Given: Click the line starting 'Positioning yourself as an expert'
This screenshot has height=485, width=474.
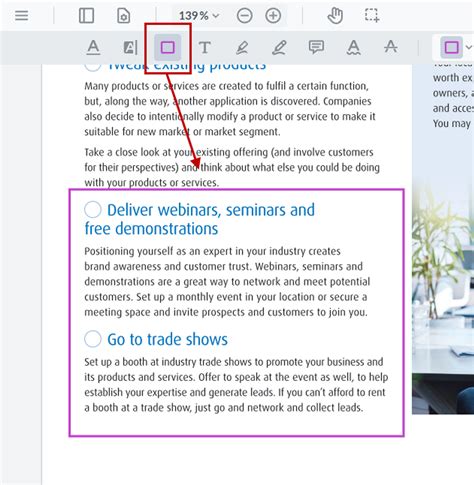Looking at the screenshot, I should tap(212, 251).
